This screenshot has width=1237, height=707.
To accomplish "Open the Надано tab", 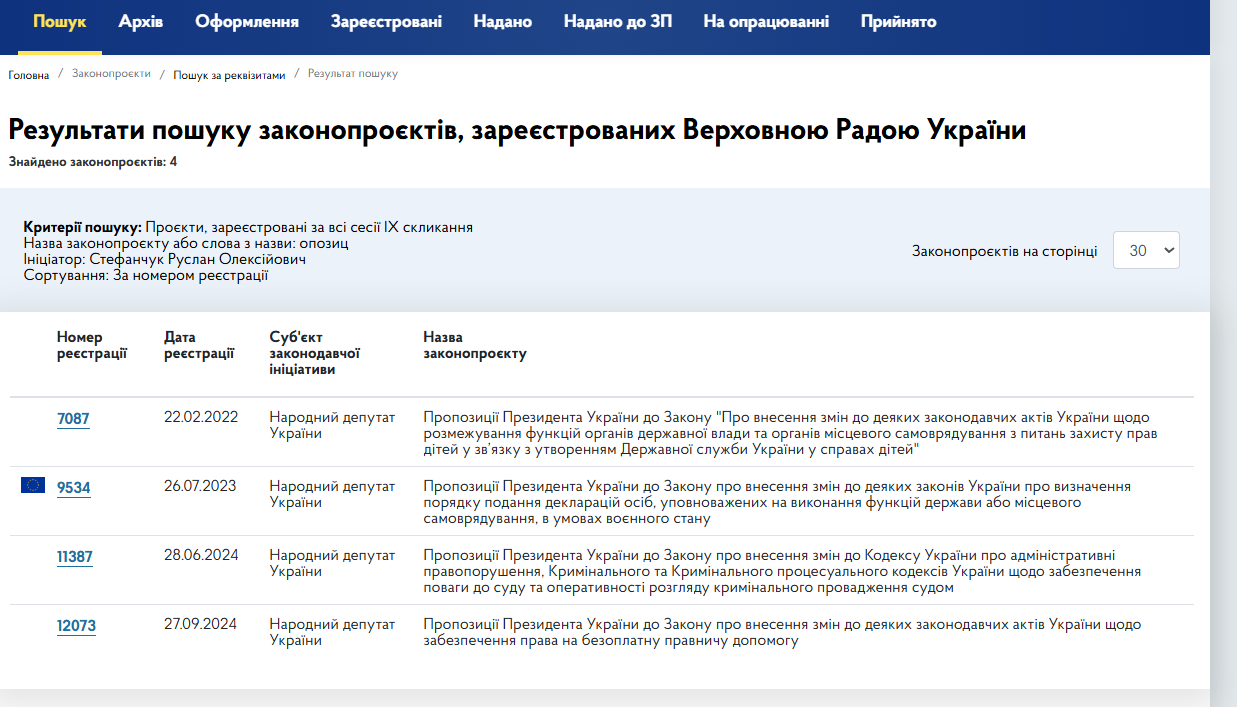I will coord(503,21).
